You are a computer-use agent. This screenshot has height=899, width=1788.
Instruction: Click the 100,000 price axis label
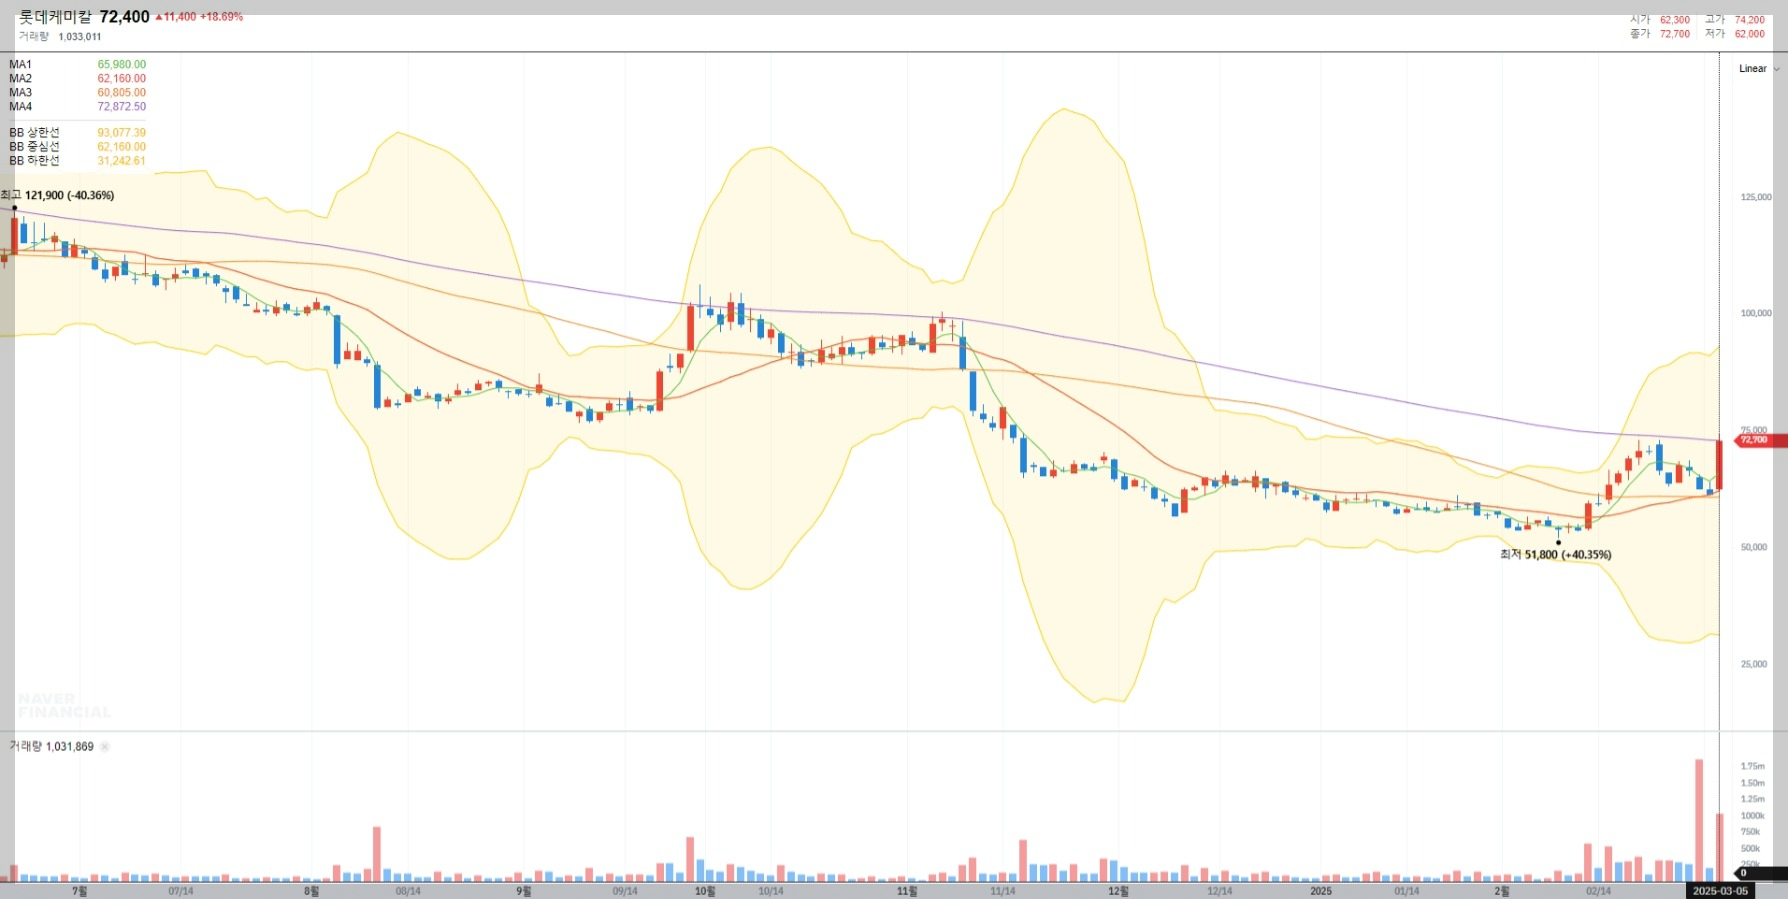click(1756, 314)
